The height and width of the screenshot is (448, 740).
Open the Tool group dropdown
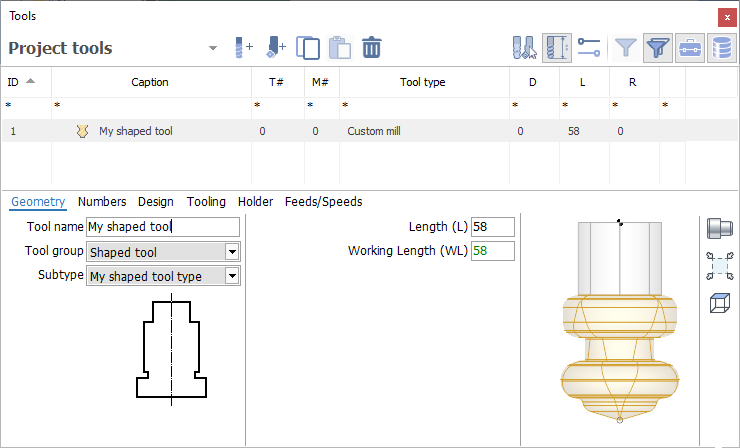tap(232, 252)
